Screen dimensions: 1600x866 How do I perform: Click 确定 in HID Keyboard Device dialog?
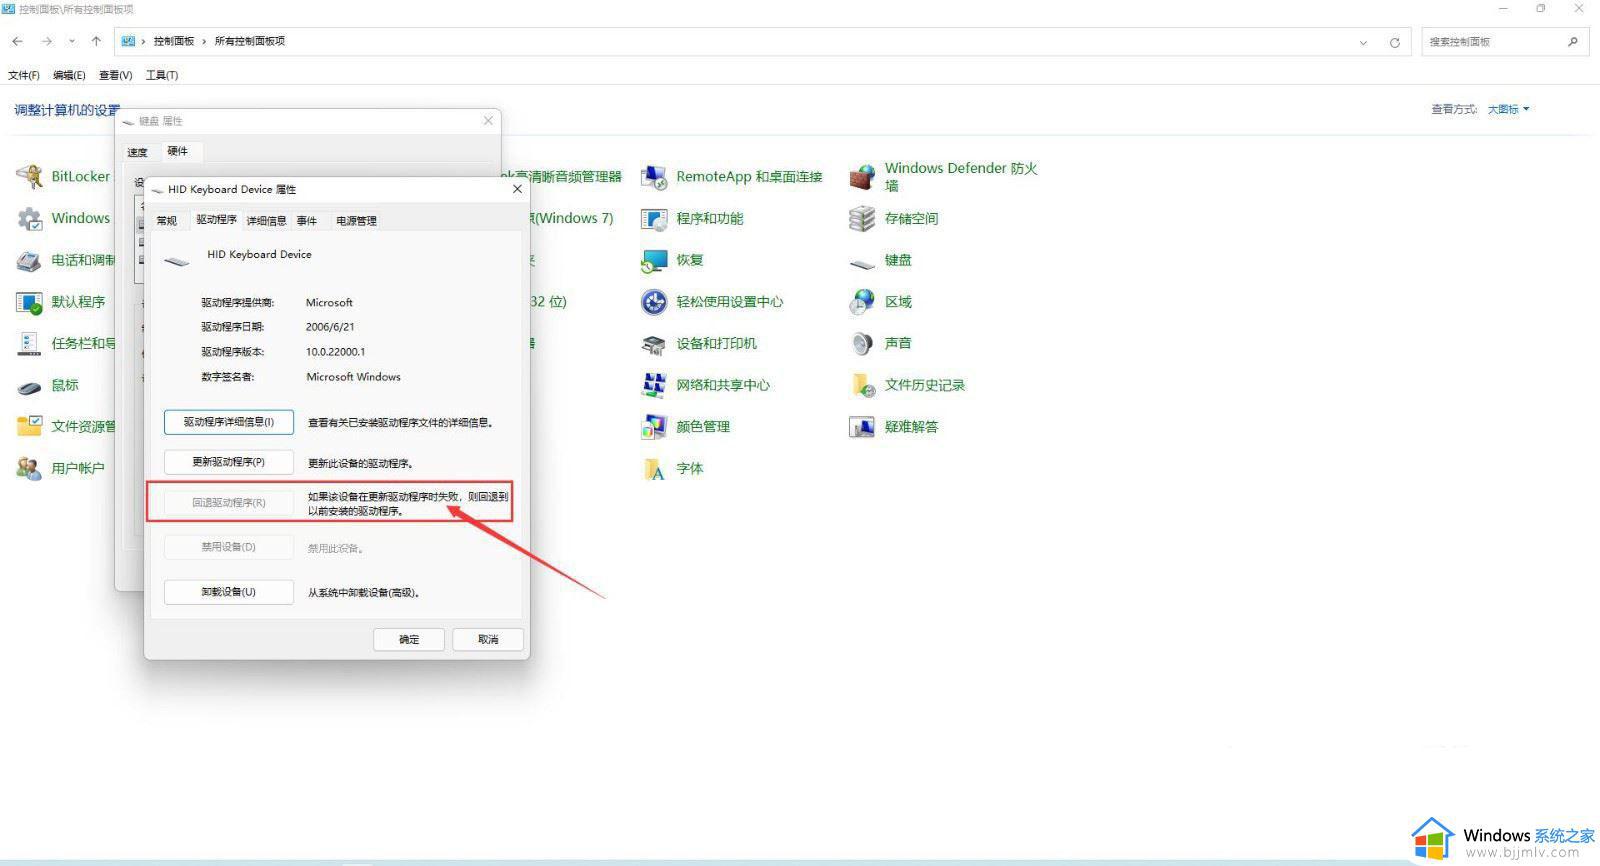(409, 639)
